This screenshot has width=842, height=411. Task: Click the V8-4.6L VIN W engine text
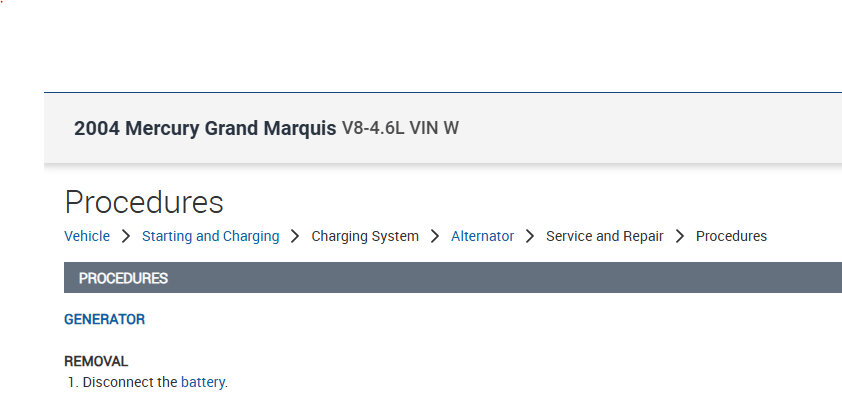(400, 129)
